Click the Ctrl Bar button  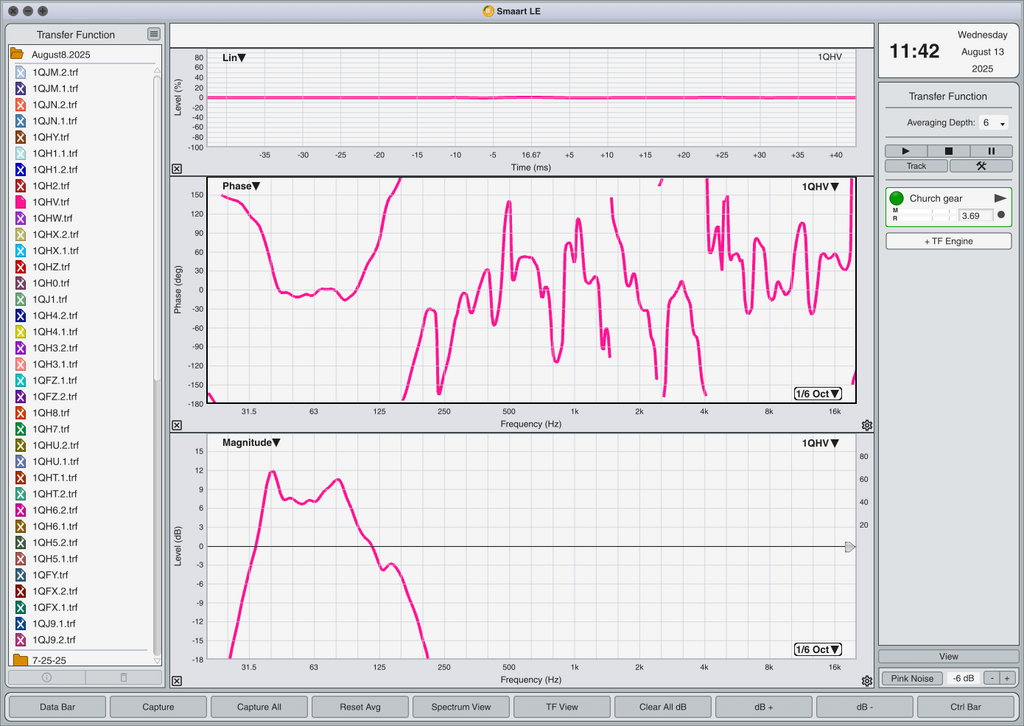point(965,706)
